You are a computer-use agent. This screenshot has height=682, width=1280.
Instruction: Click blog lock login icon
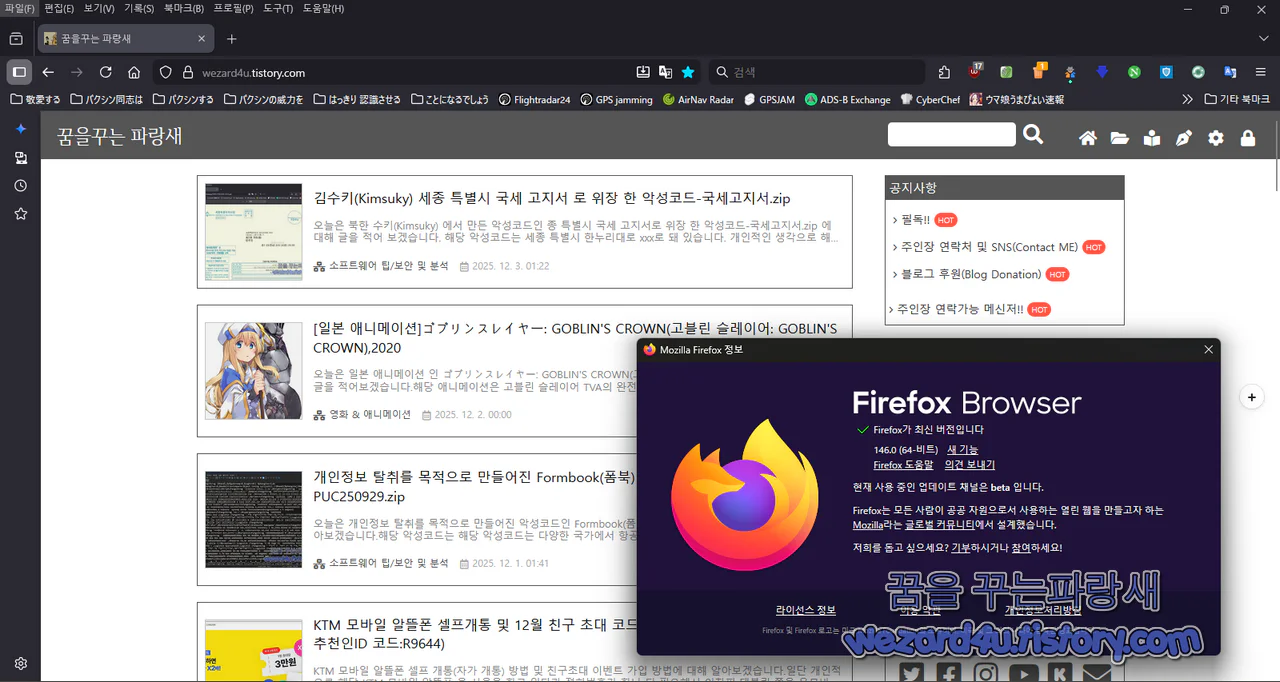1248,138
